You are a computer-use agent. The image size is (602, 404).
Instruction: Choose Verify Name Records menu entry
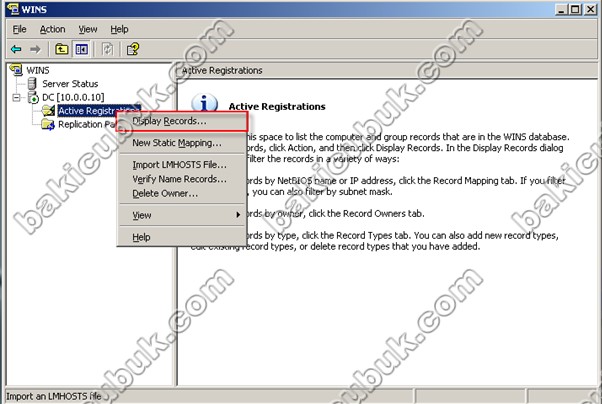point(182,179)
